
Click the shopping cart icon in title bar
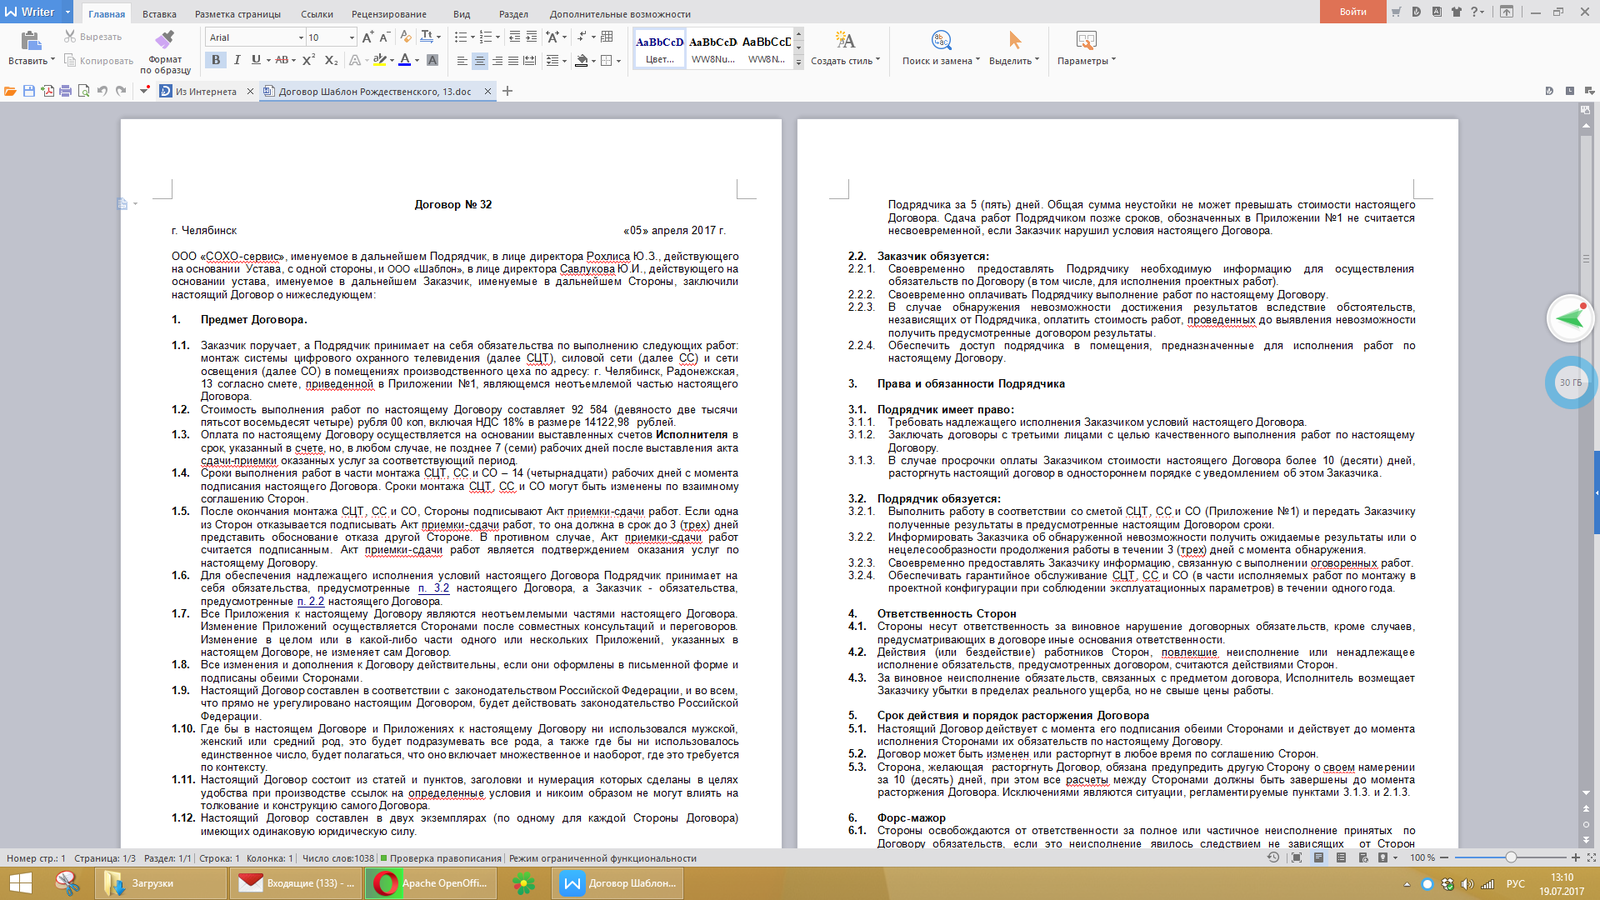1396,12
